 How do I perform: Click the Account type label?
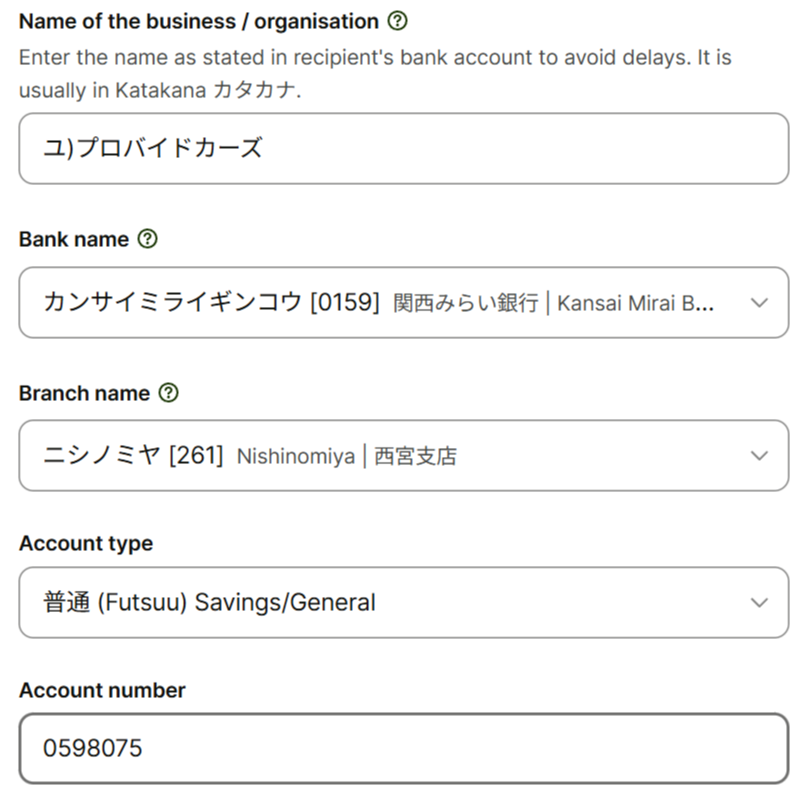[86, 544]
